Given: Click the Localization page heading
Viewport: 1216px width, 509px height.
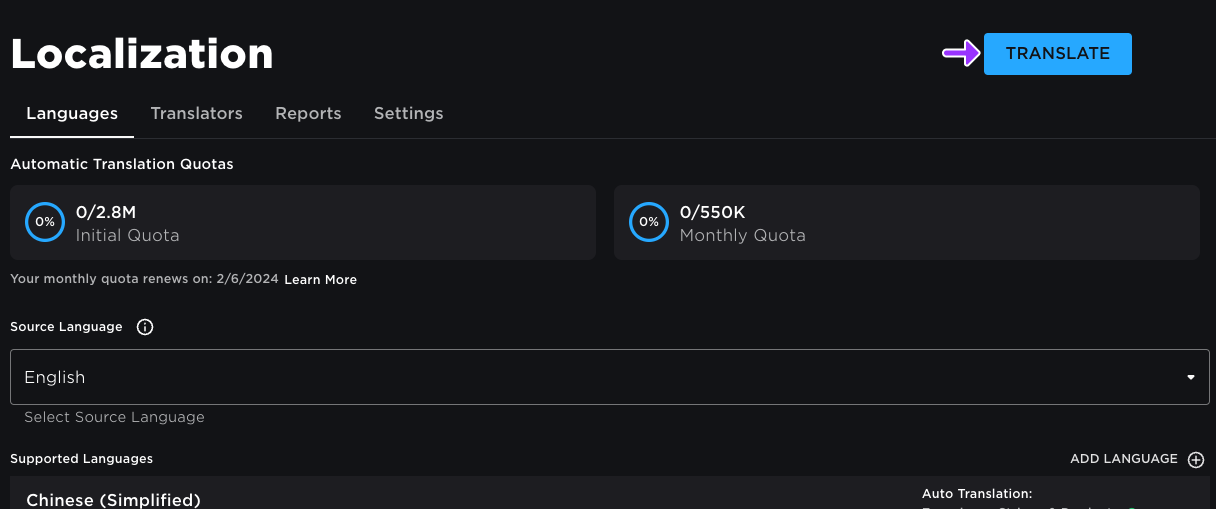Looking at the screenshot, I should coord(142,54).
